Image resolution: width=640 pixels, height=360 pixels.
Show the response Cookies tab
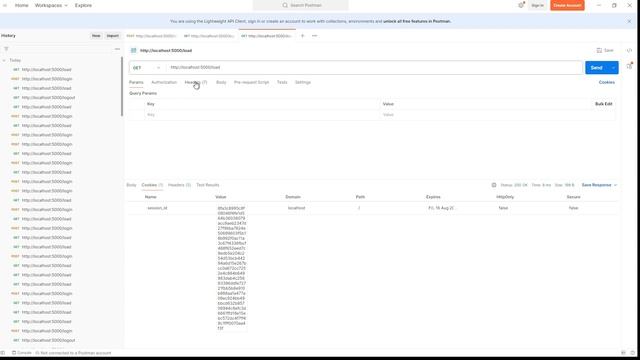(x=152, y=185)
